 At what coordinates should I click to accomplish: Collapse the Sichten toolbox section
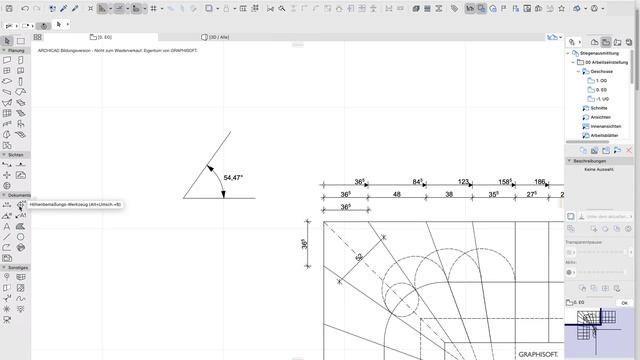click(4, 155)
